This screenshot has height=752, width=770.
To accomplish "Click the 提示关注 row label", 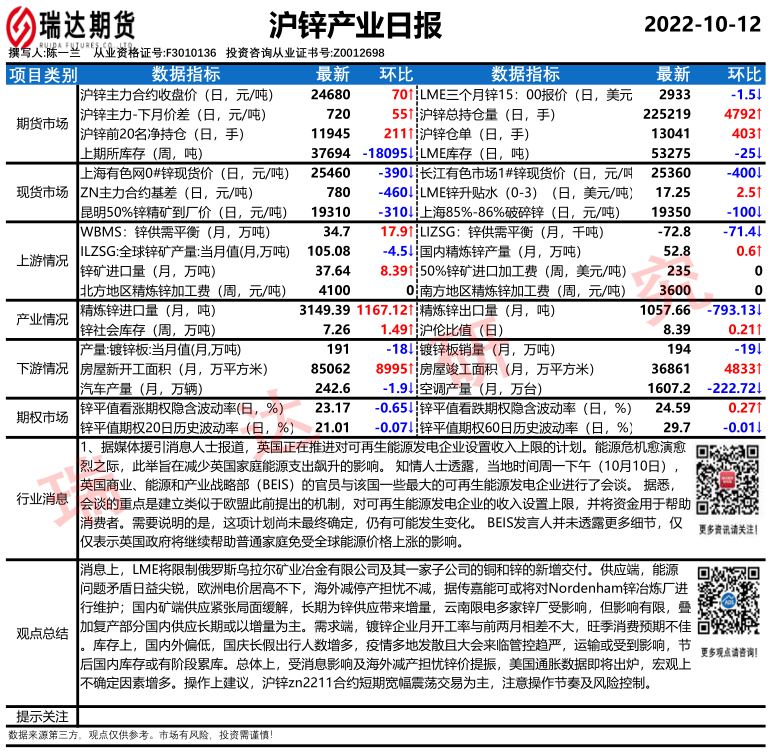I will click(41, 716).
